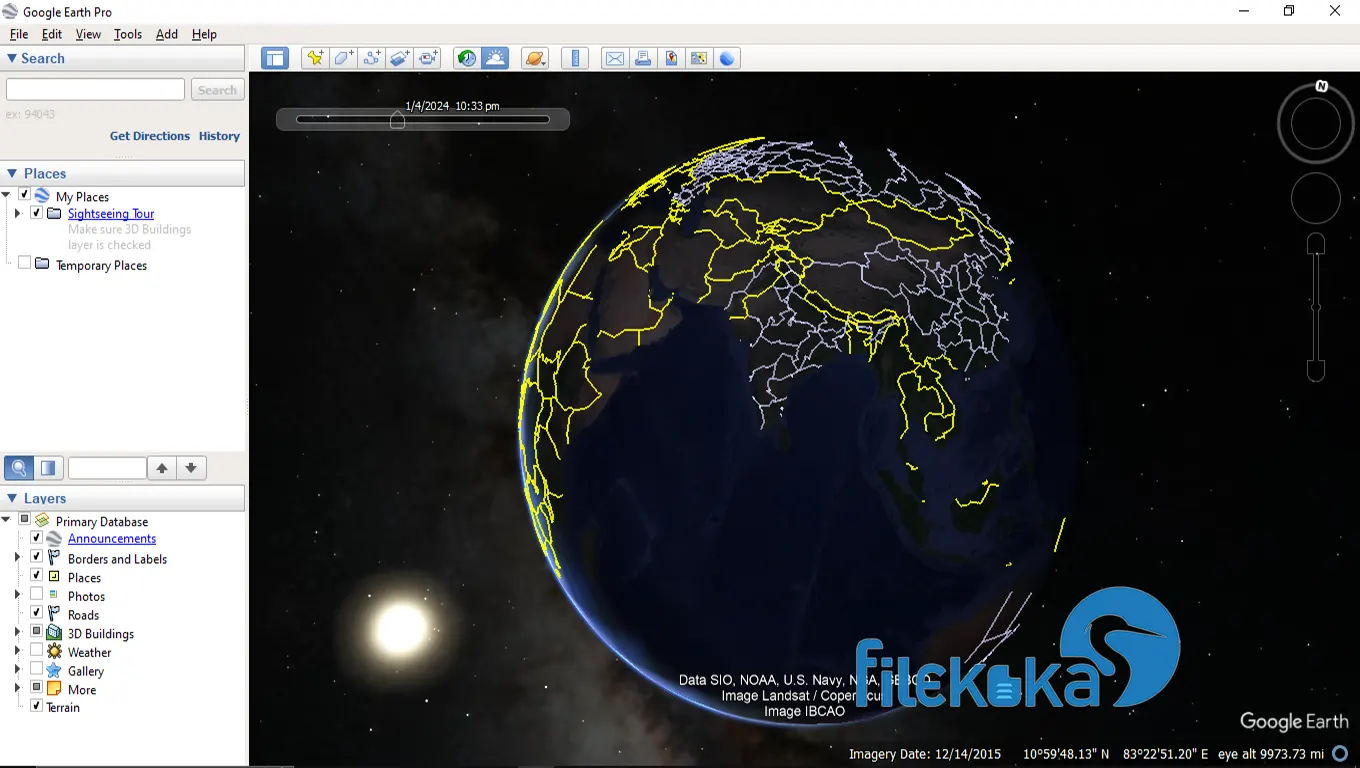Uncheck the Sightseeing Tour checkbox

(x=37, y=213)
